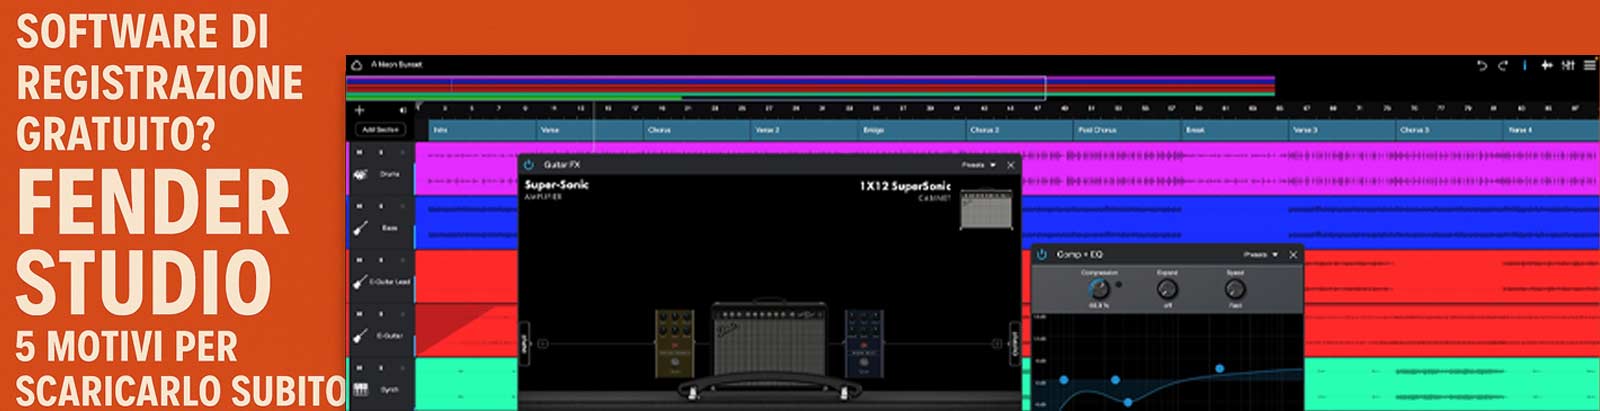
Task: Click the Speed knob
Action: (1235, 290)
